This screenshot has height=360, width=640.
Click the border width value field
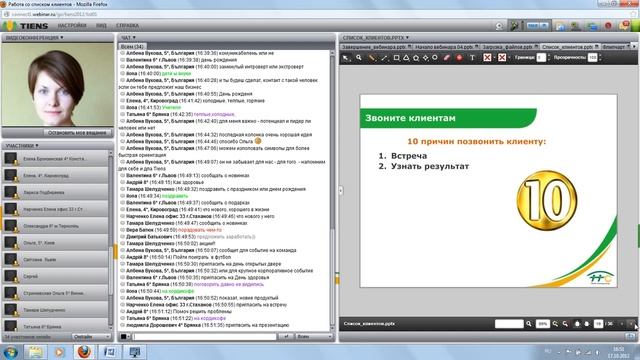click(541, 58)
